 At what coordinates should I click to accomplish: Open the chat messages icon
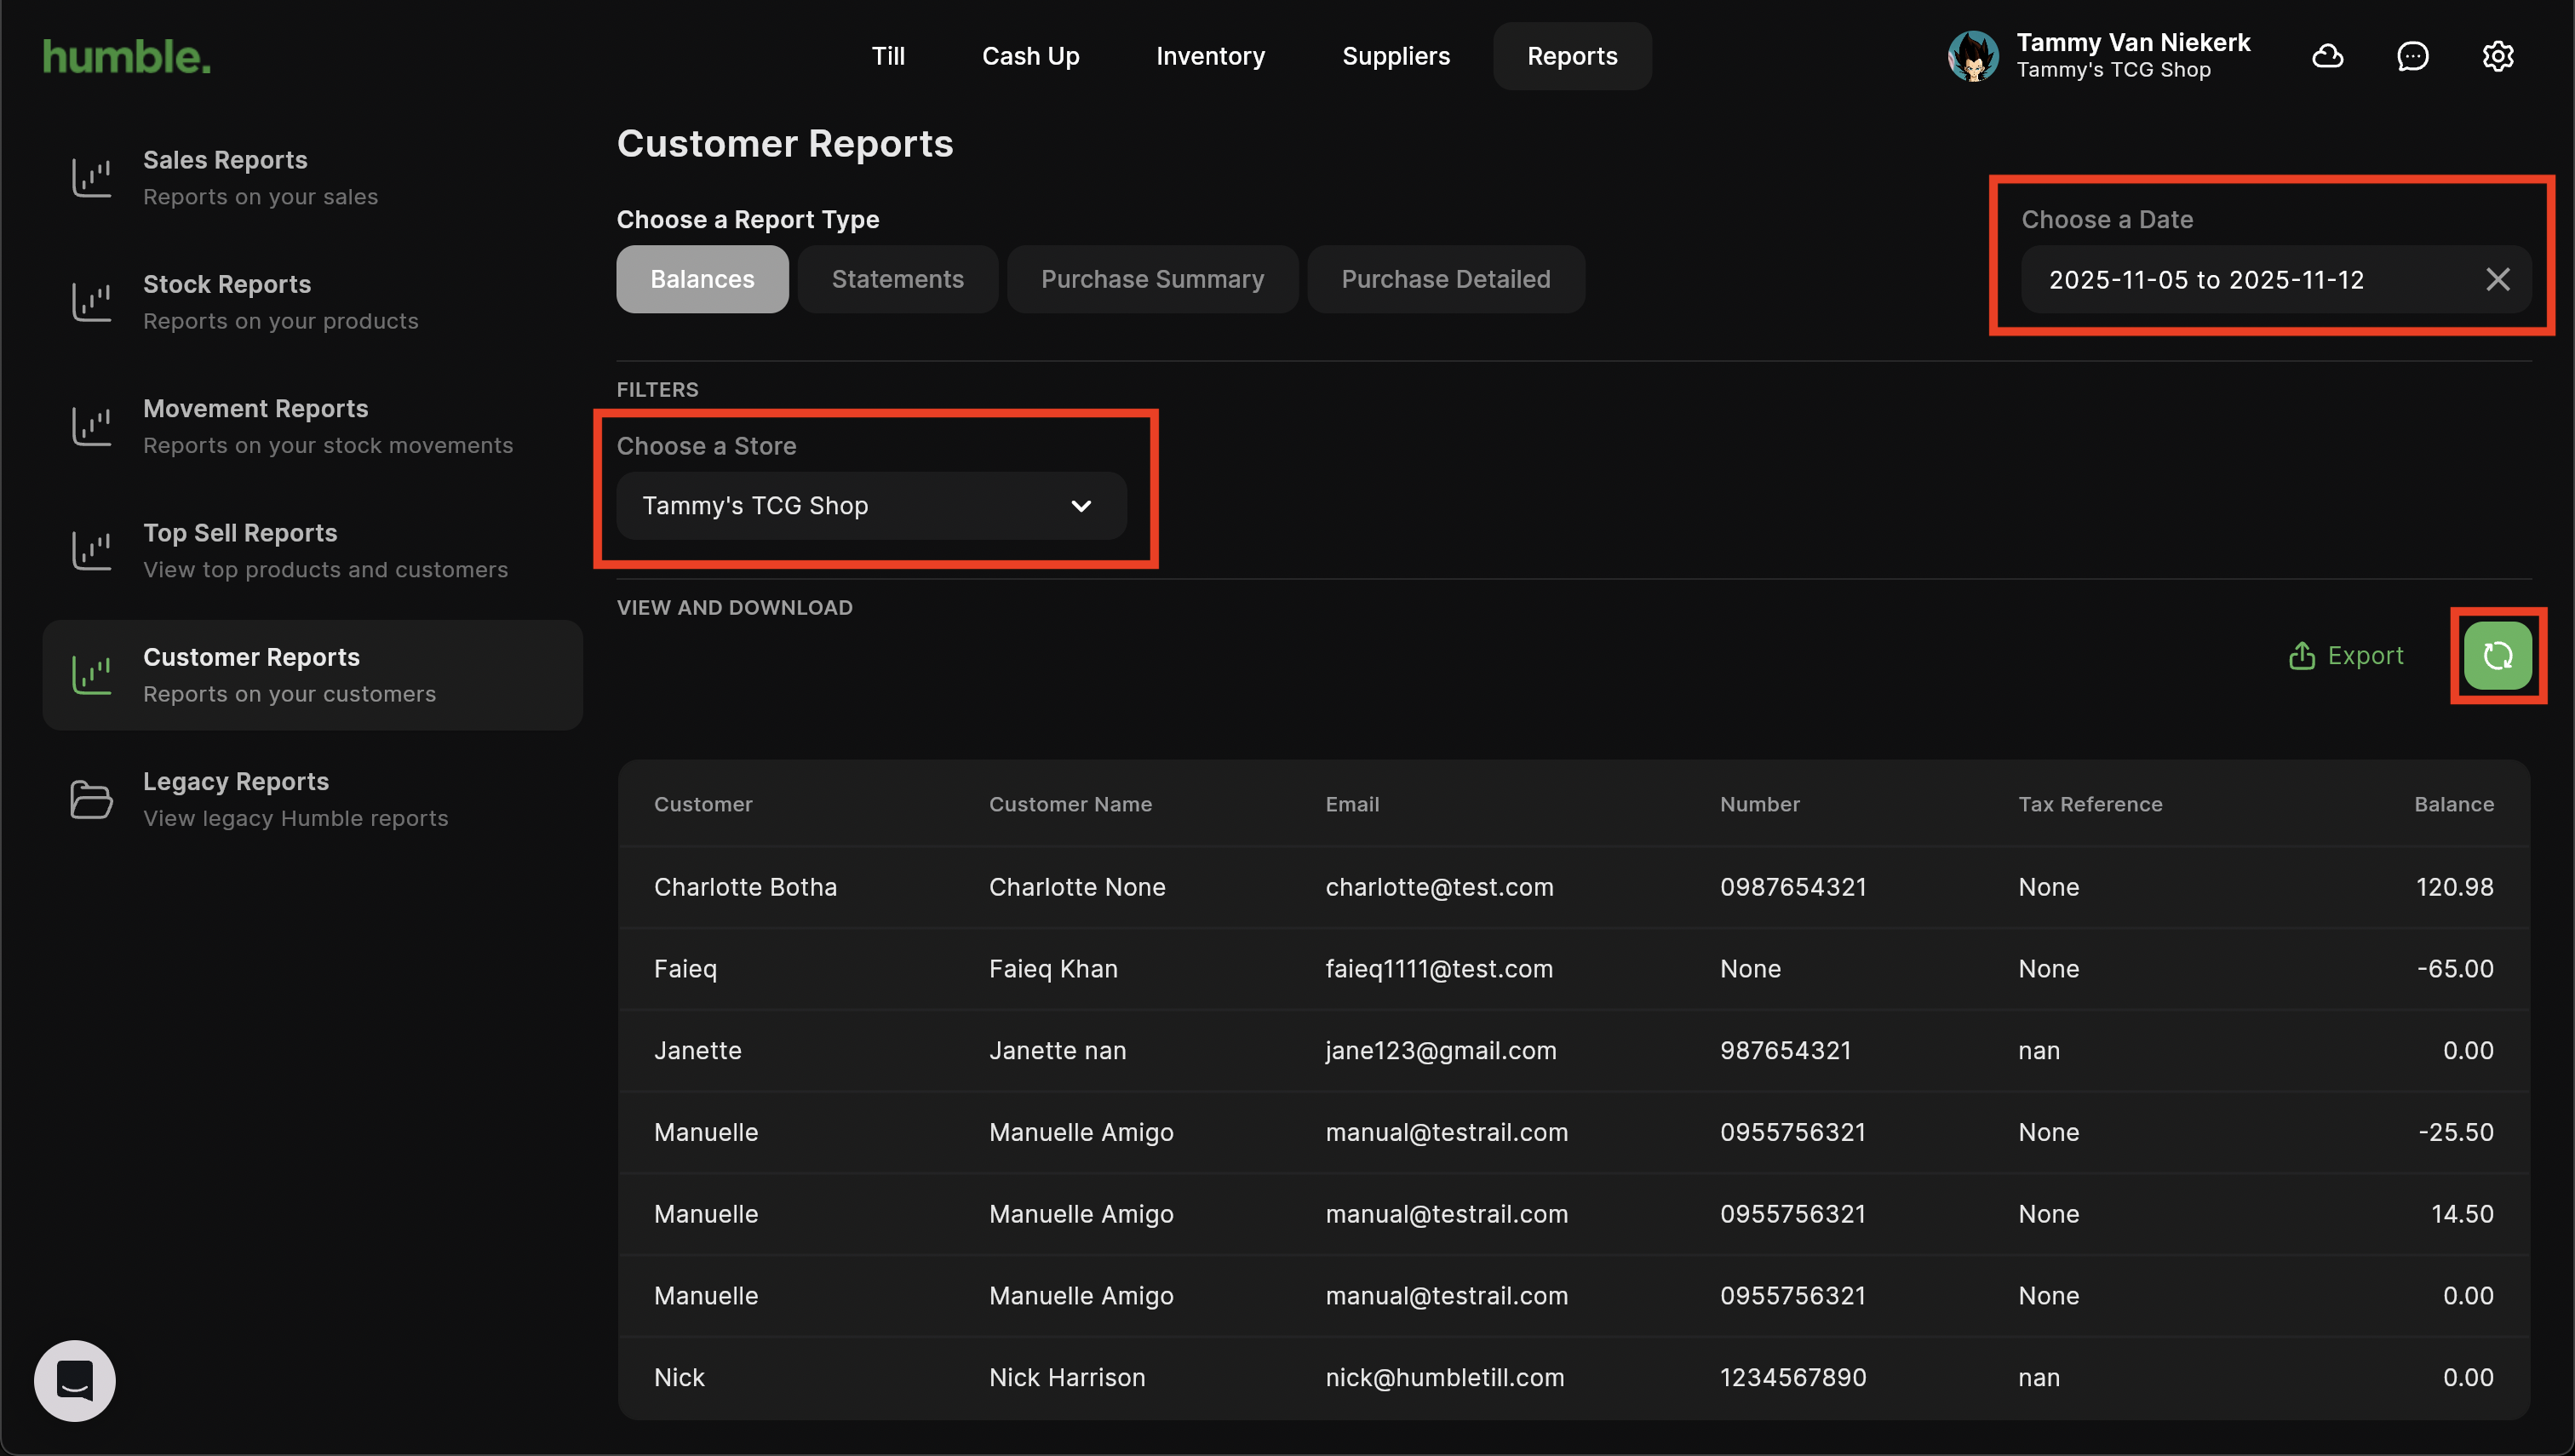[2412, 56]
